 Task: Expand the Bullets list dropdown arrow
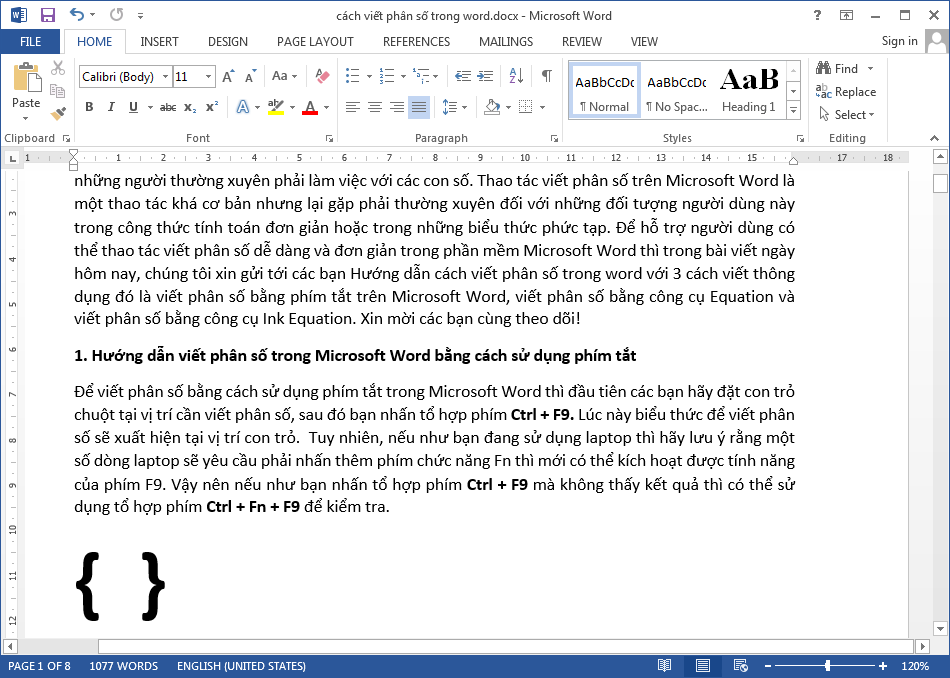click(369, 77)
